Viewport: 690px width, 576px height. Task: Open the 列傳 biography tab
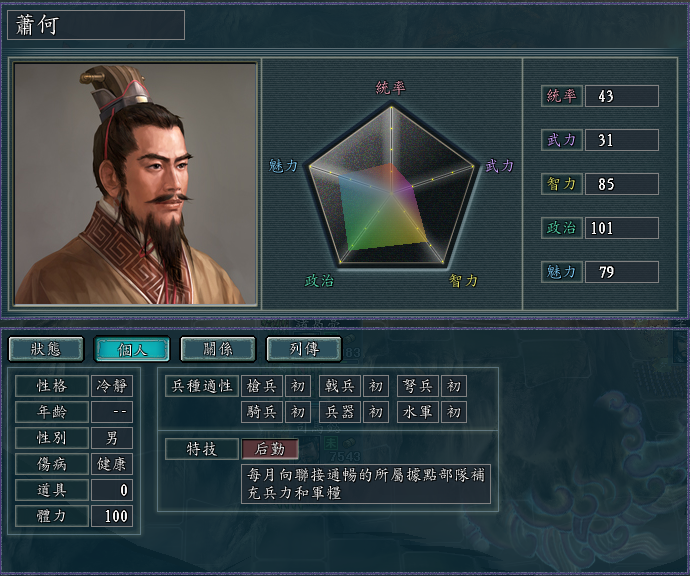click(304, 350)
